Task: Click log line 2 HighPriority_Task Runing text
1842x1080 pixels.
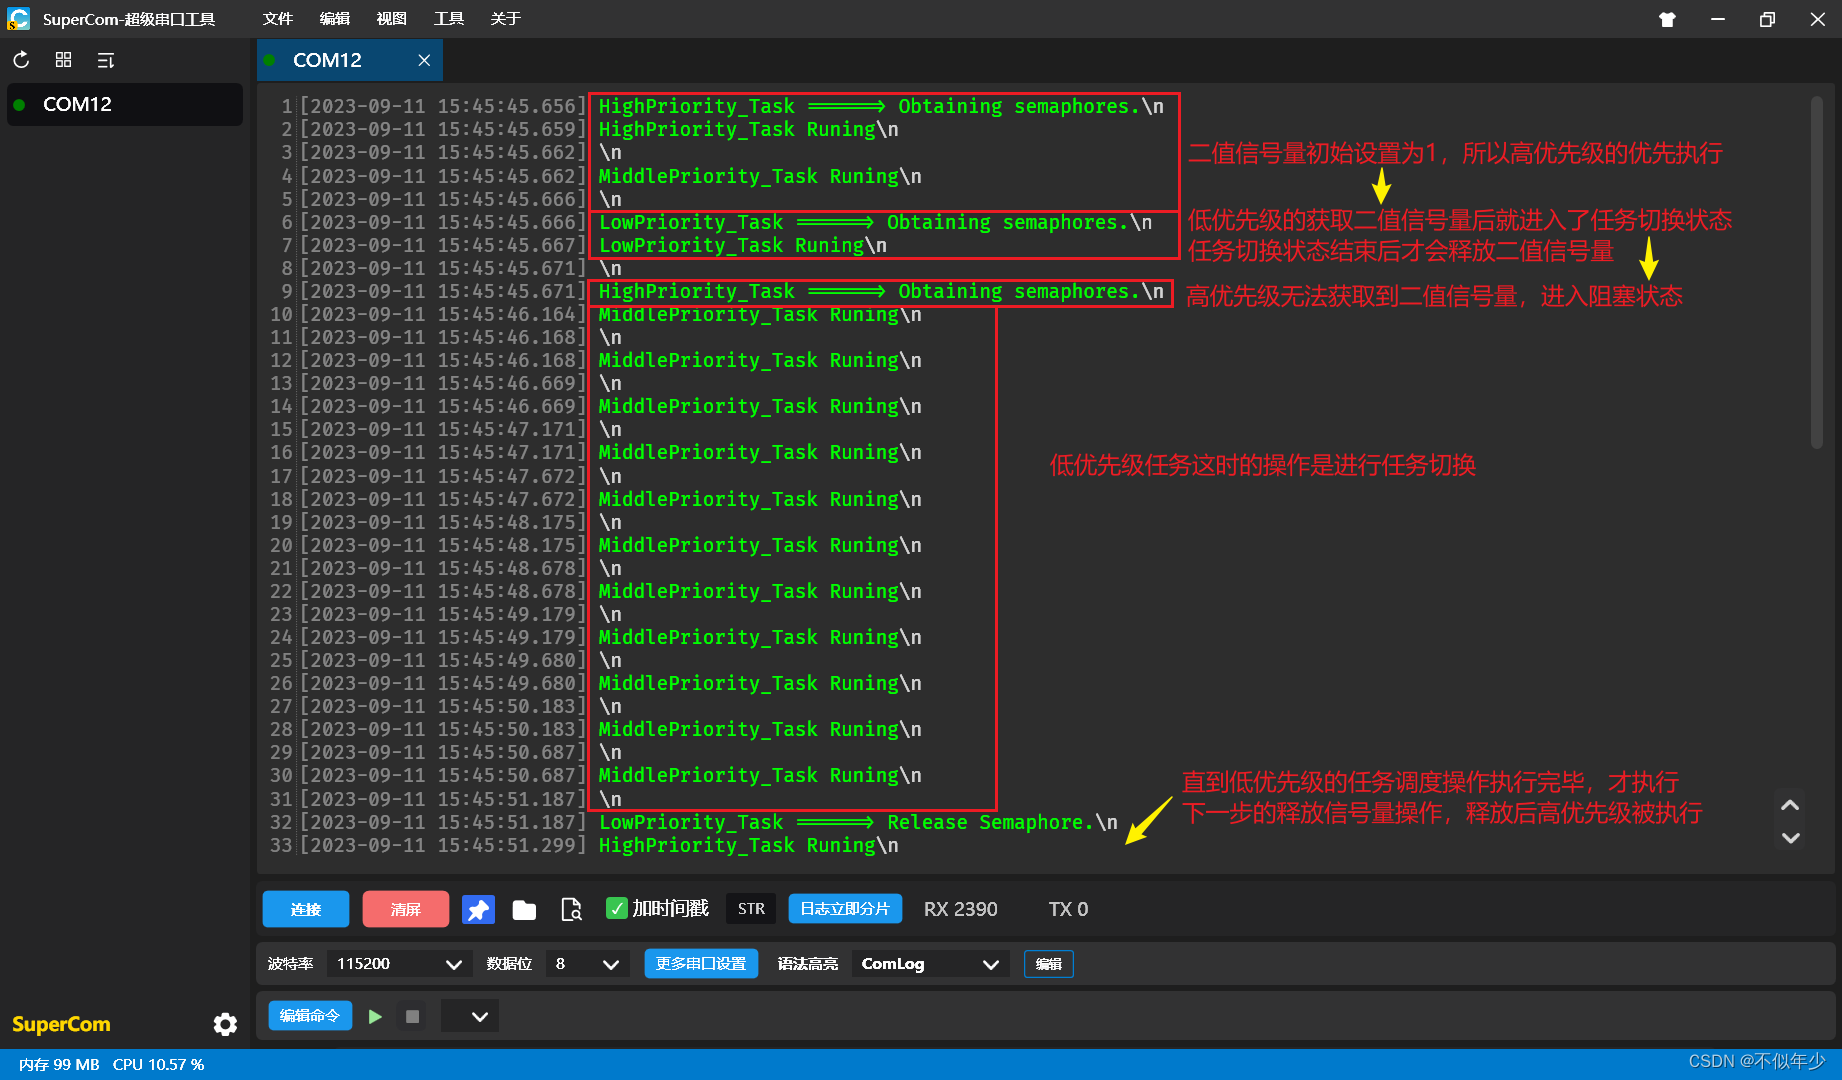Action: (x=748, y=129)
